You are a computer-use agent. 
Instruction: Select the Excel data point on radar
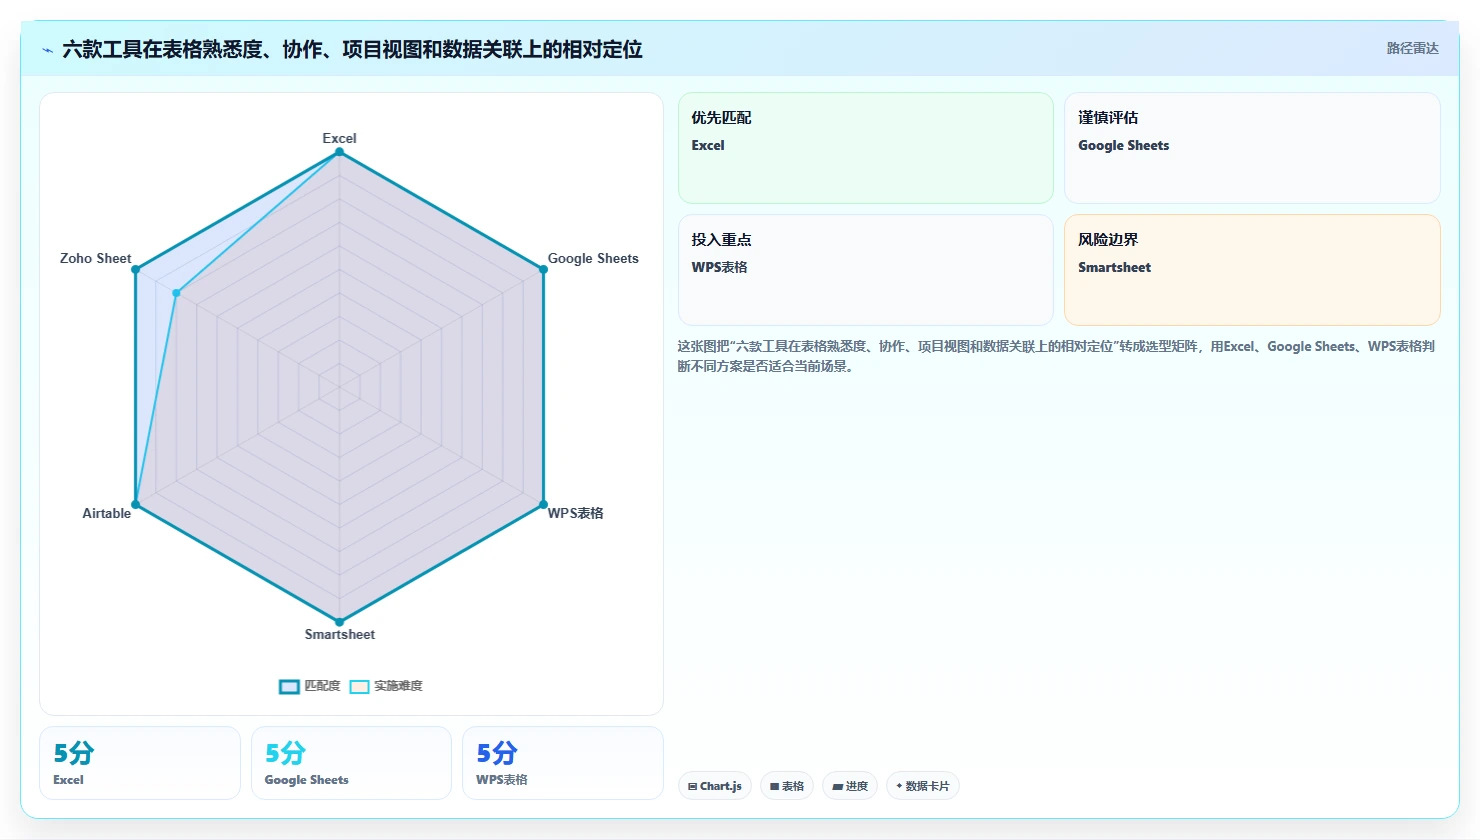tap(339, 152)
